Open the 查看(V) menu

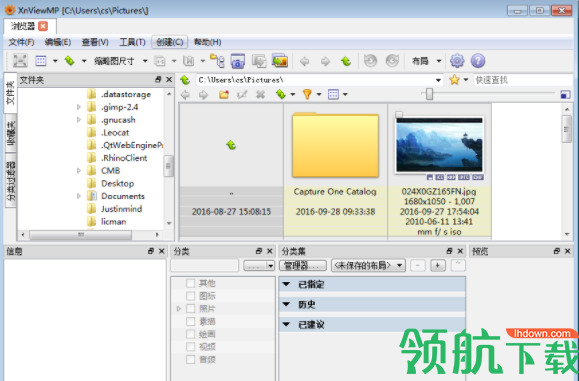tap(95, 42)
